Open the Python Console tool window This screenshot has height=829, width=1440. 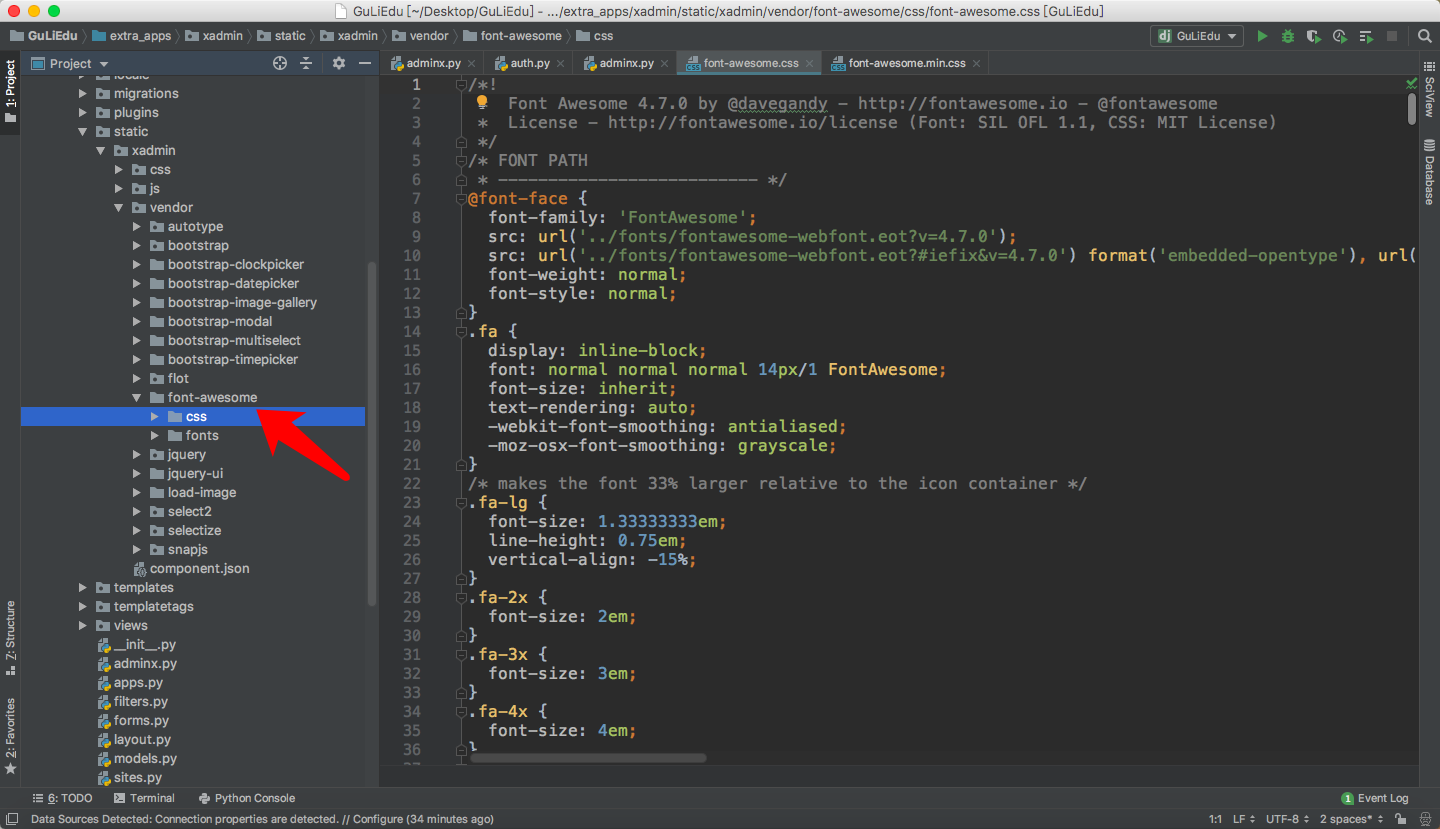[x=247, y=798]
